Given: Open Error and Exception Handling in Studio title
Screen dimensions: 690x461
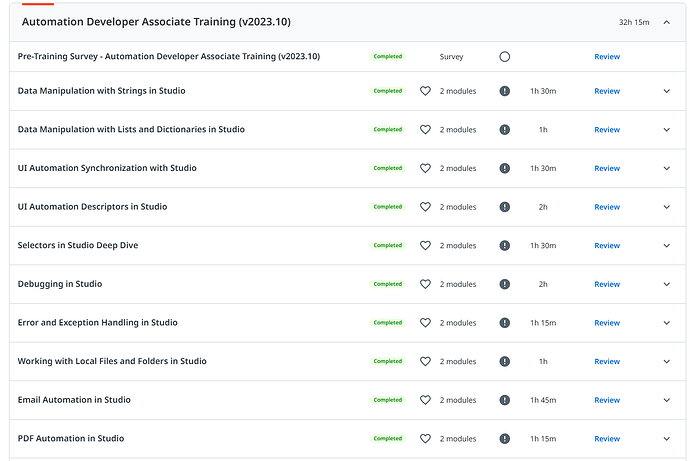Looking at the screenshot, I should pos(98,322).
